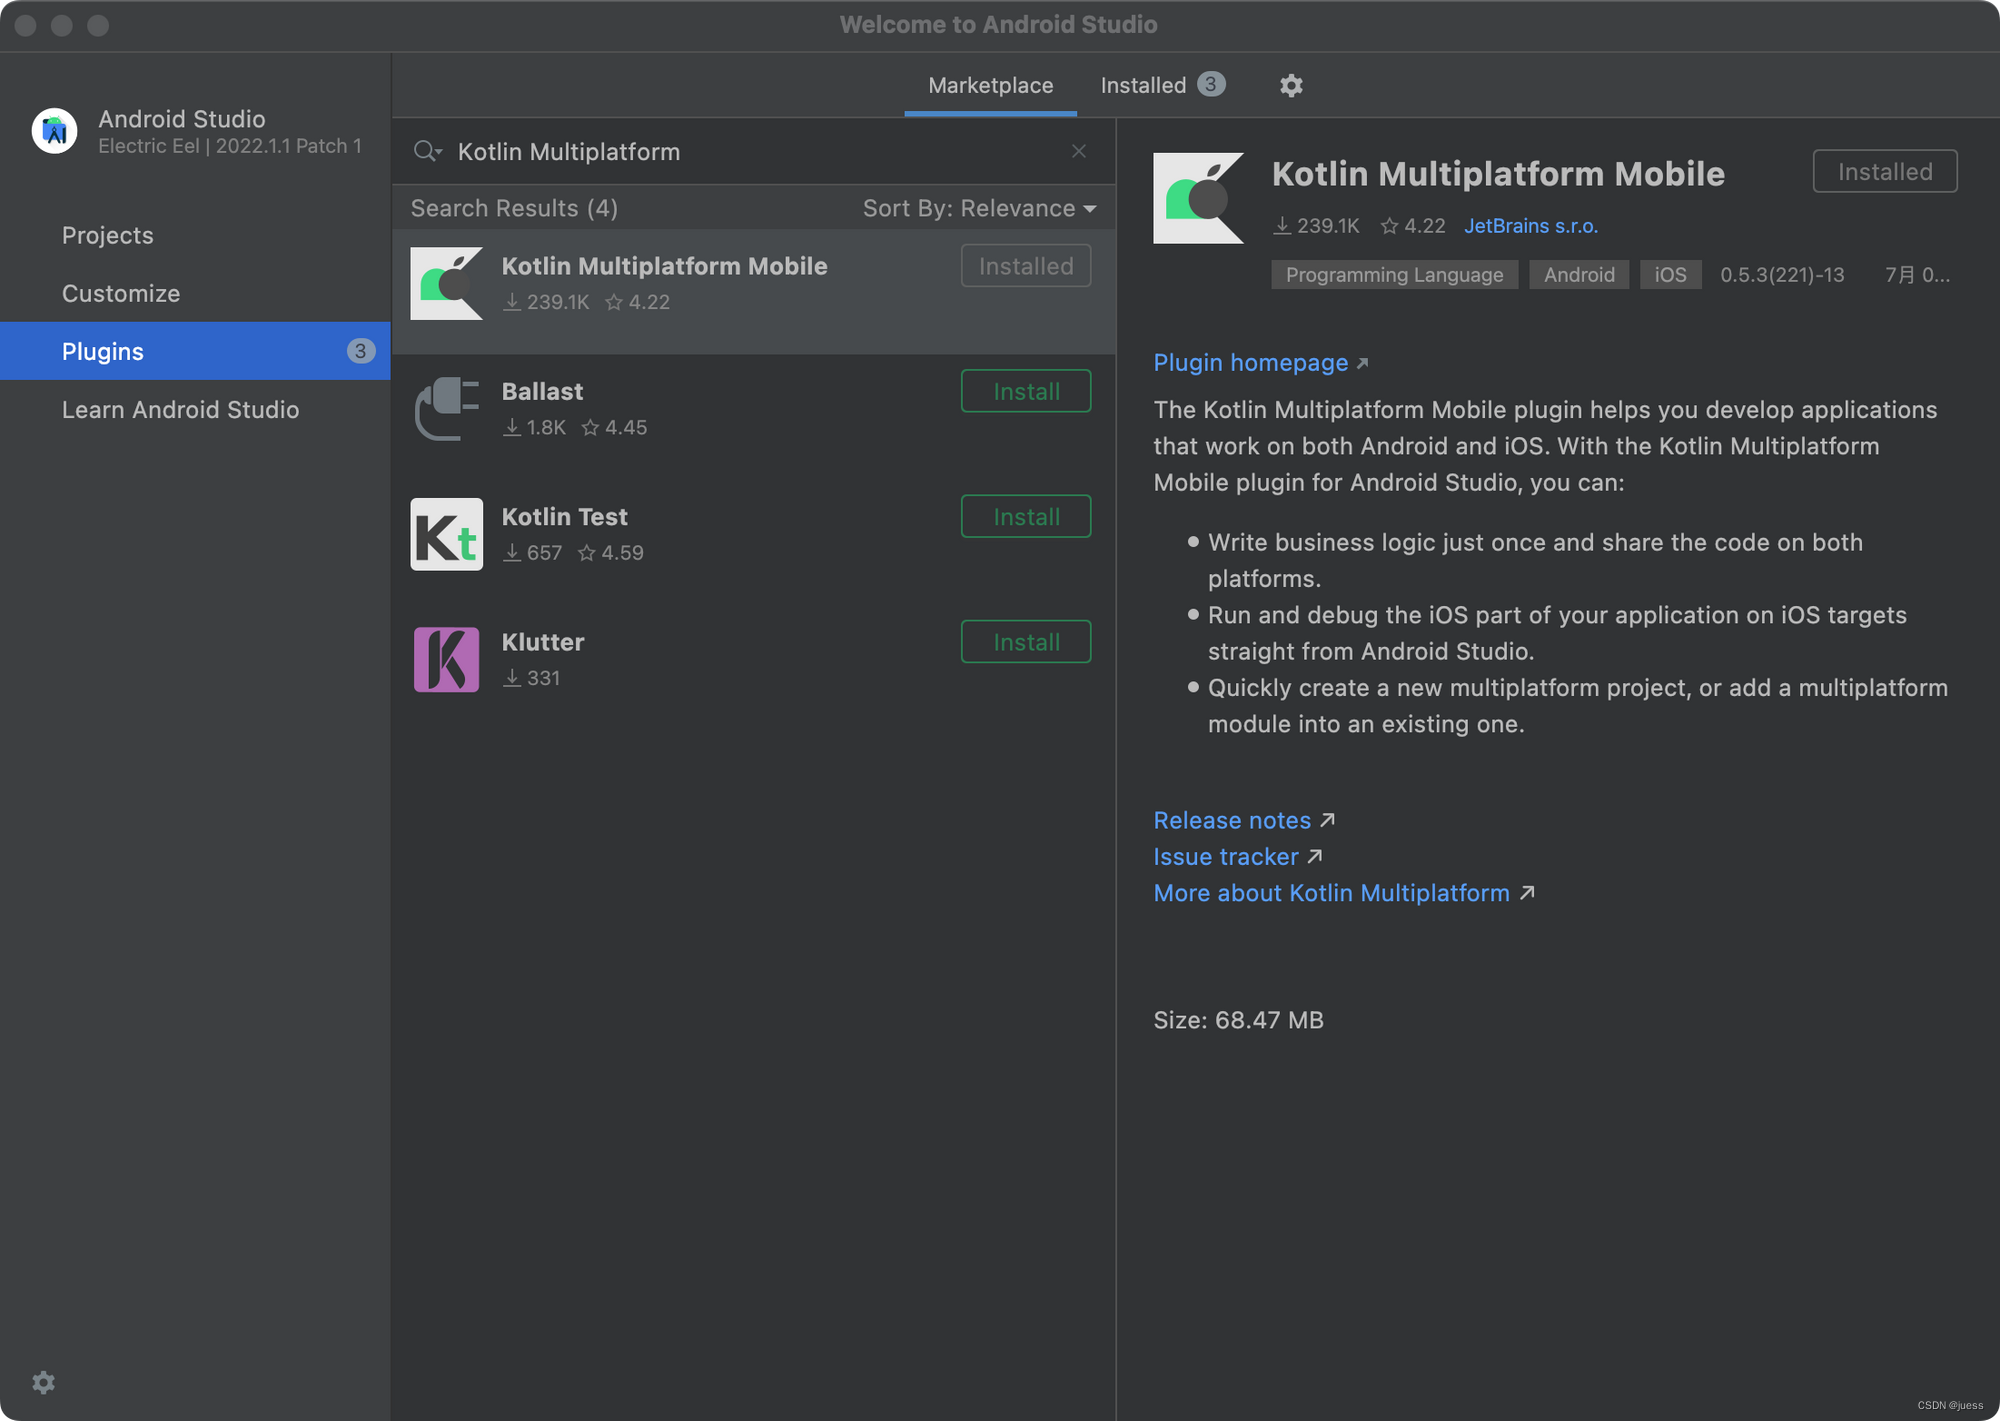Open the bottom-left settings gear menu
Screen dimensions: 2000x1421
tap(43, 1382)
